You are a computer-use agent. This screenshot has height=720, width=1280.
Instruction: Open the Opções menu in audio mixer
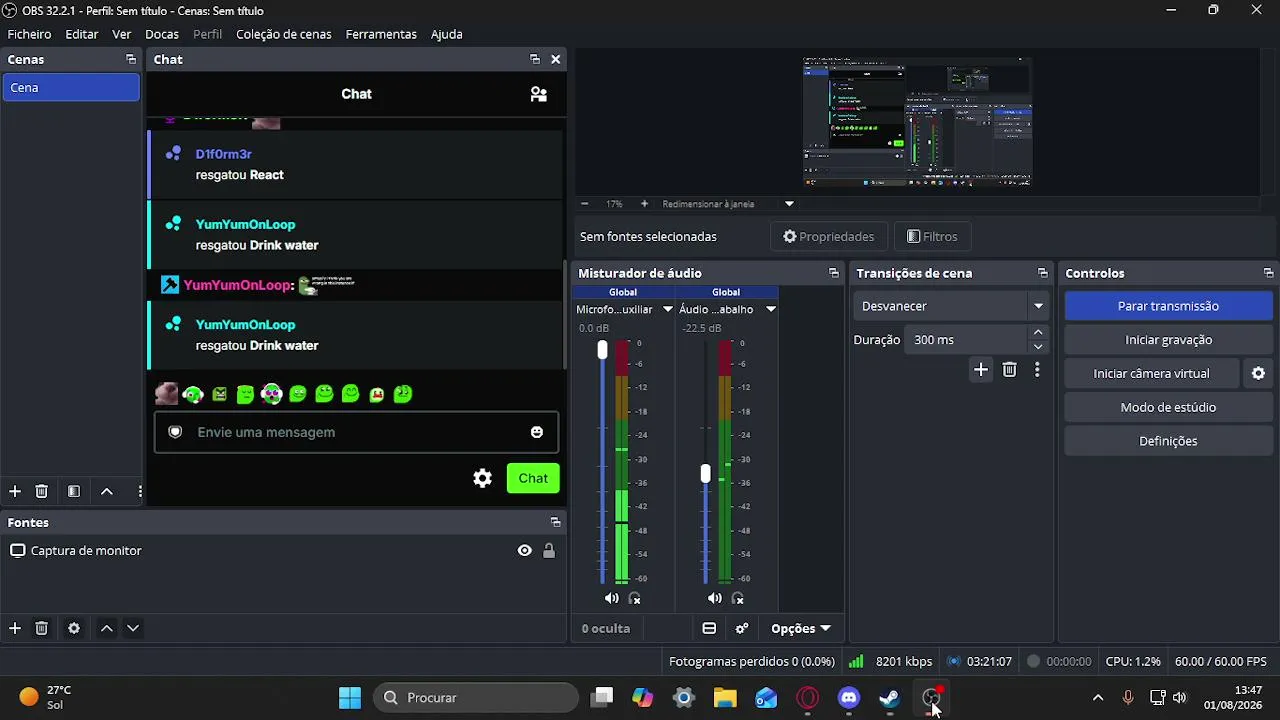[x=801, y=628]
